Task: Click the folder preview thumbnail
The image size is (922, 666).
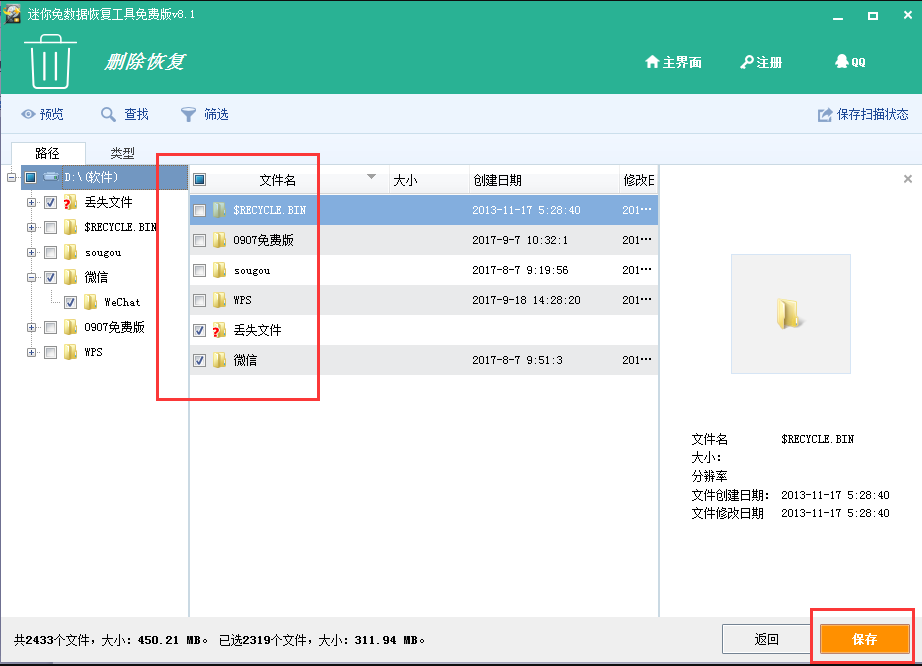Action: 790,314
